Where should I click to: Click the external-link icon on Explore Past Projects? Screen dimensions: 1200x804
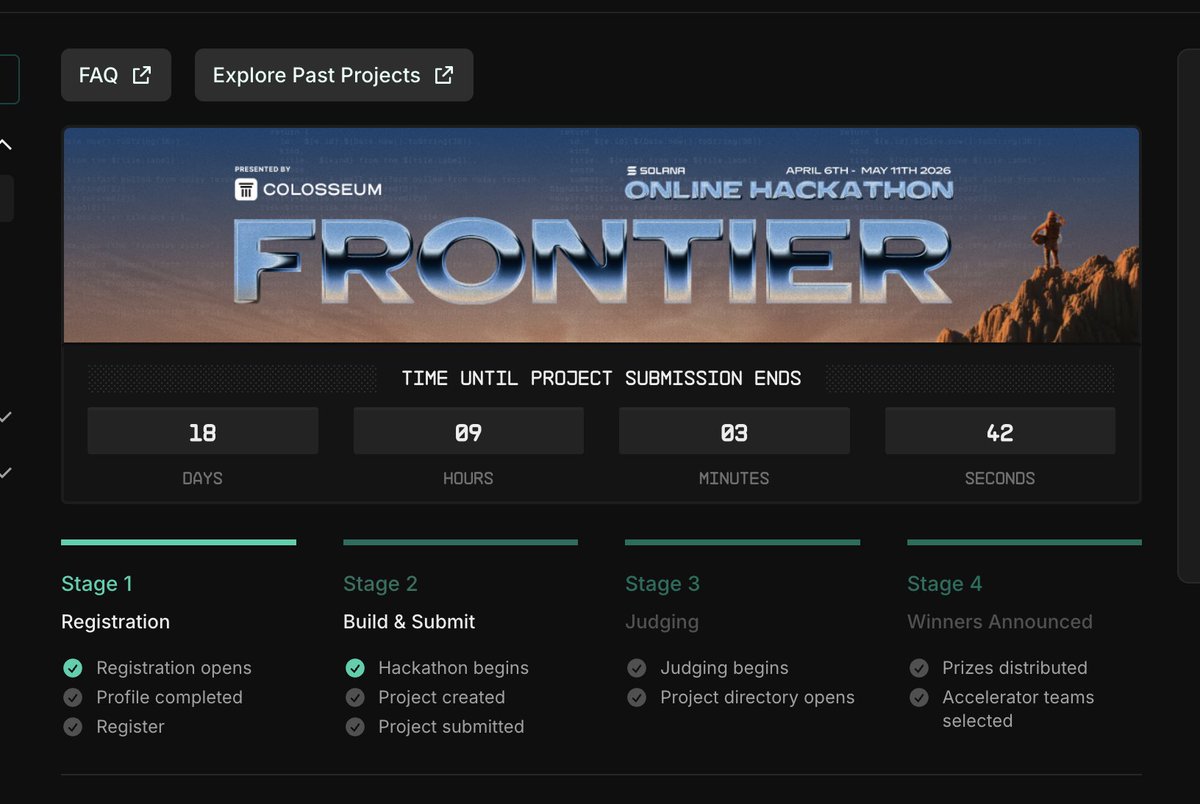(444, 75)
